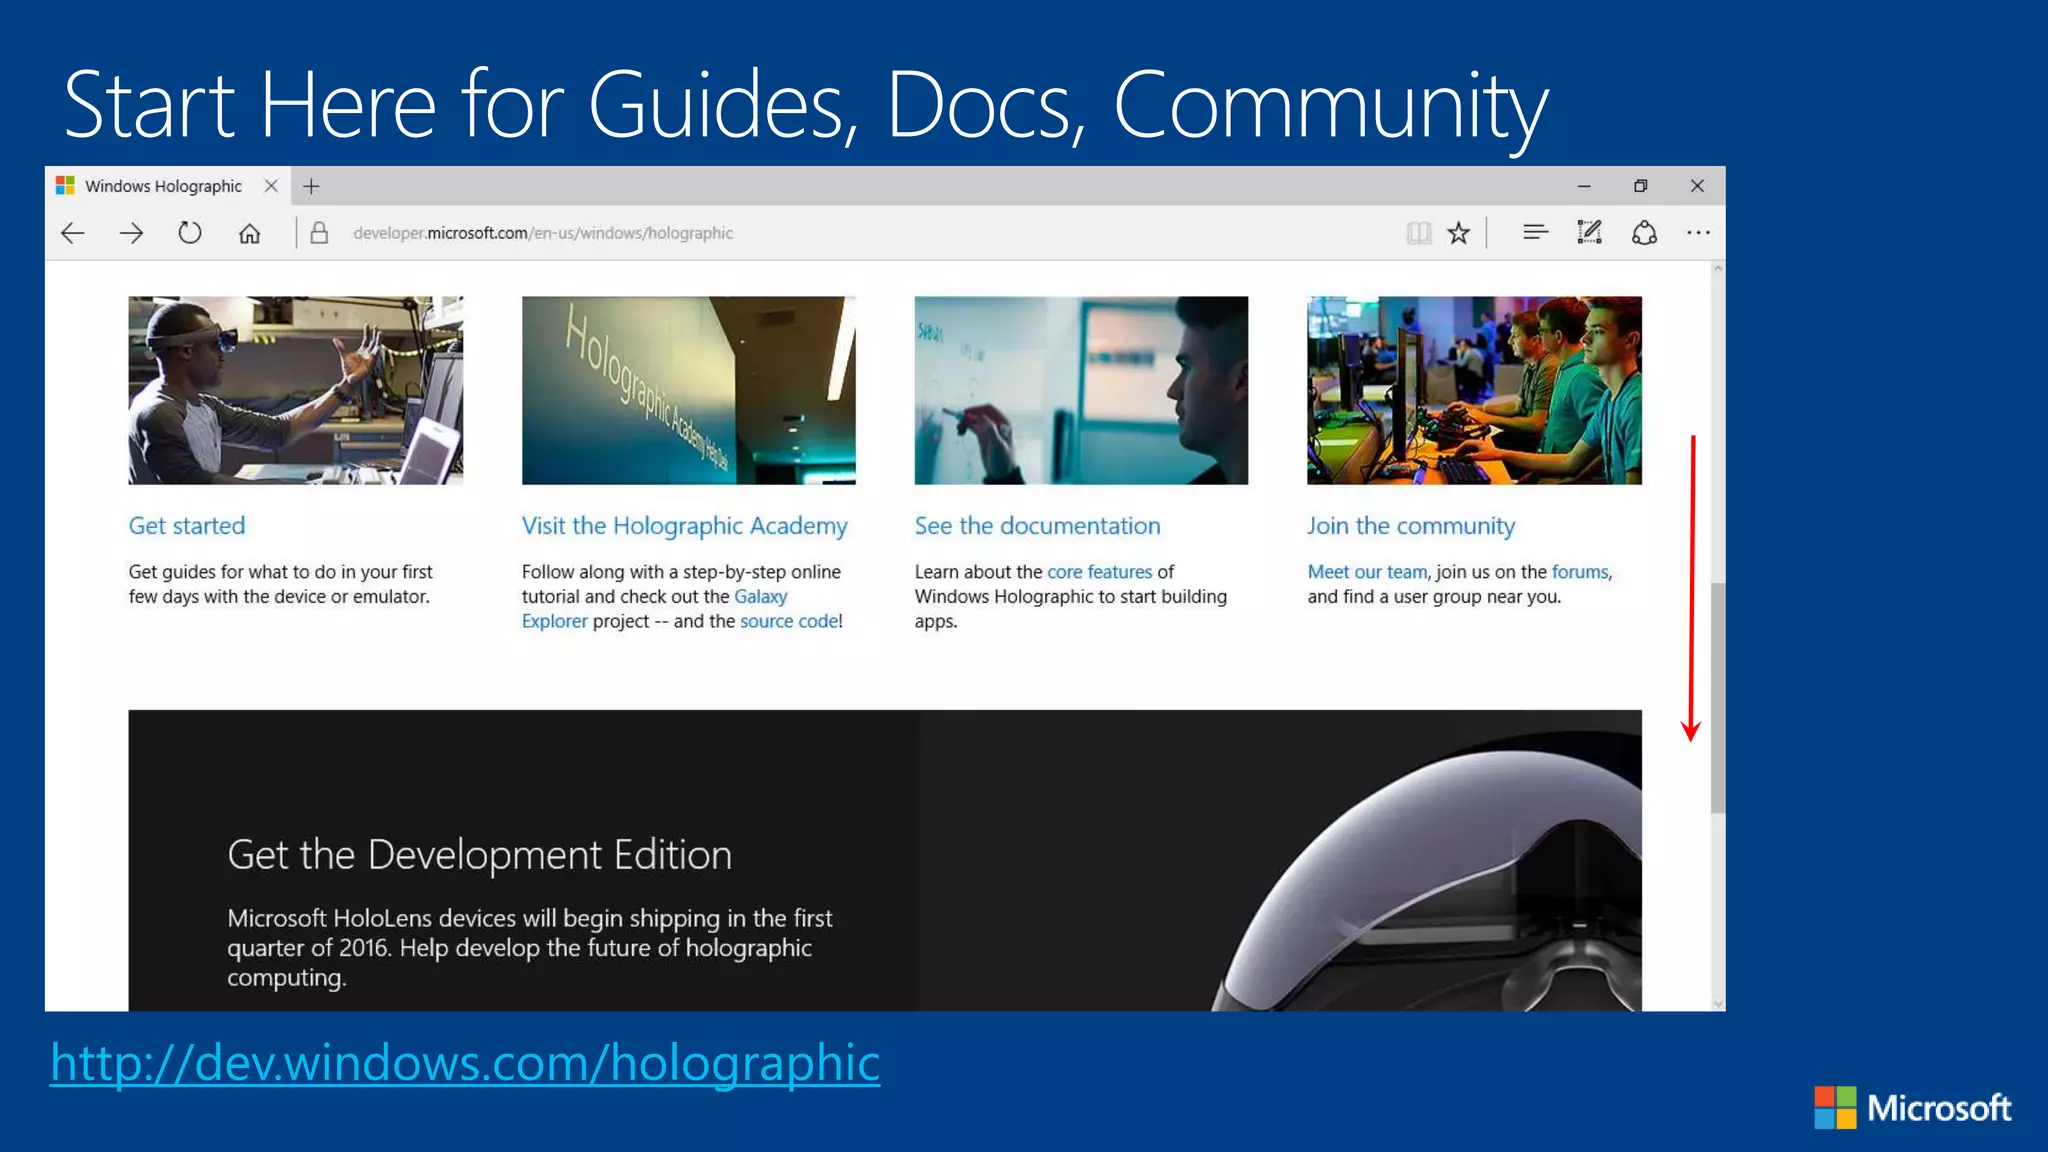Close the Windows Holographic tab
Image resolution: width=2048 pixels, height=1152 pixels.
click(271, 186)
